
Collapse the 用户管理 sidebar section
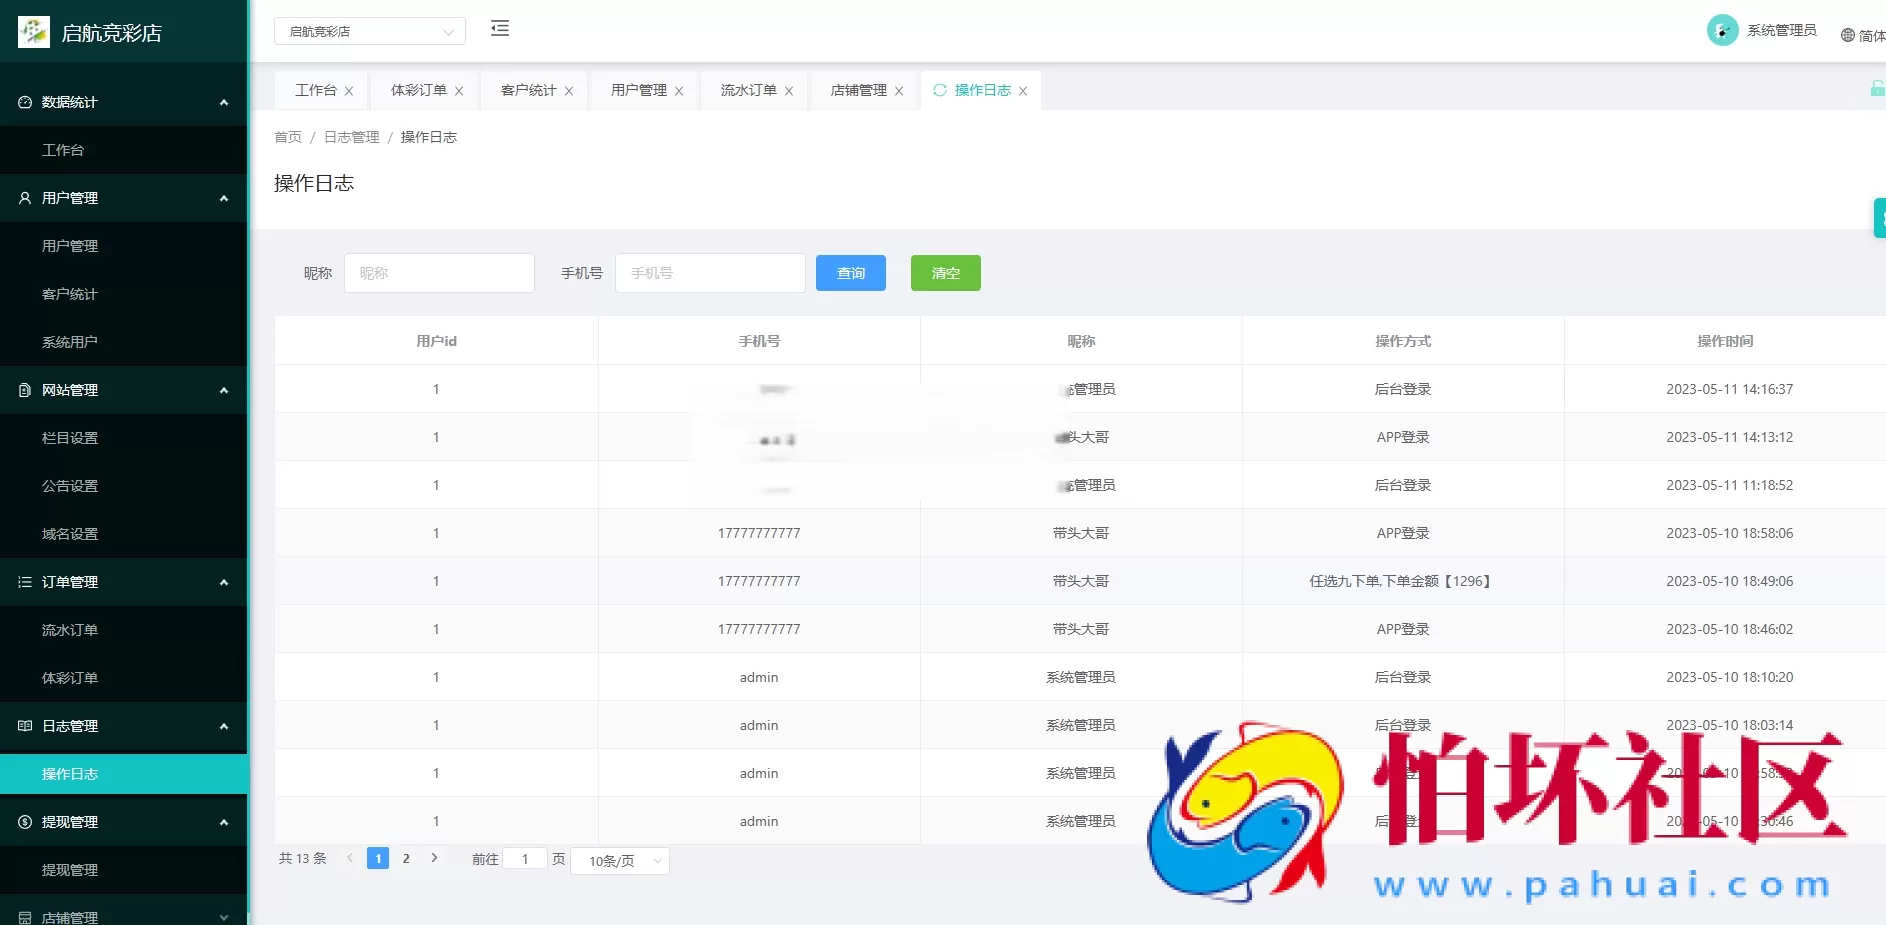[224, 198]
